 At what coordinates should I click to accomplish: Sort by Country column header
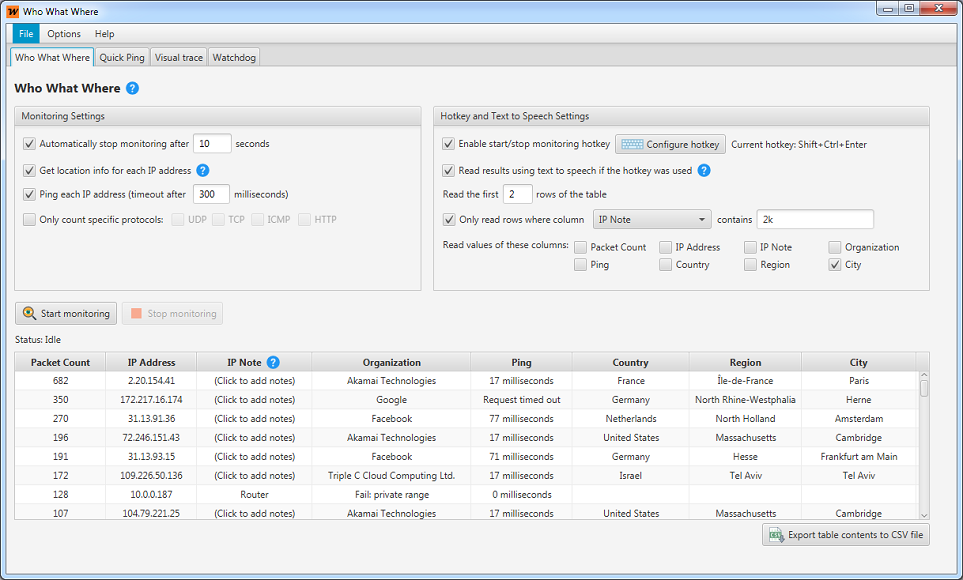[630, 362]
